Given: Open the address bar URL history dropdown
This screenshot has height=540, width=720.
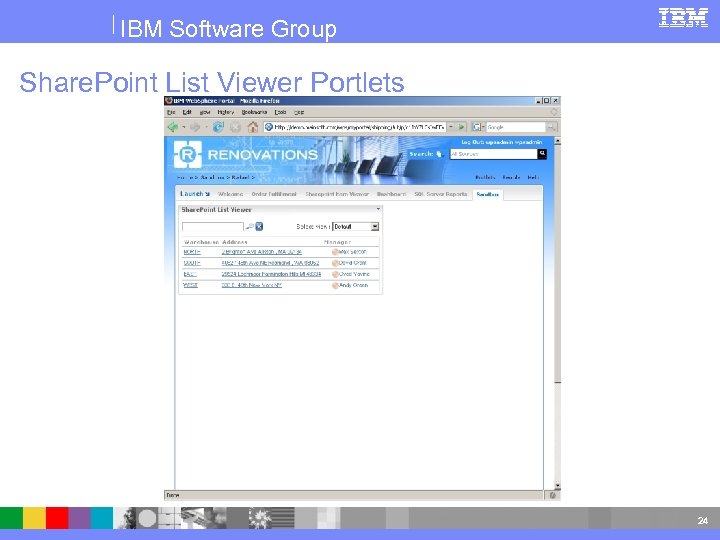Looking at the screenshot, I should pos(451,127).
